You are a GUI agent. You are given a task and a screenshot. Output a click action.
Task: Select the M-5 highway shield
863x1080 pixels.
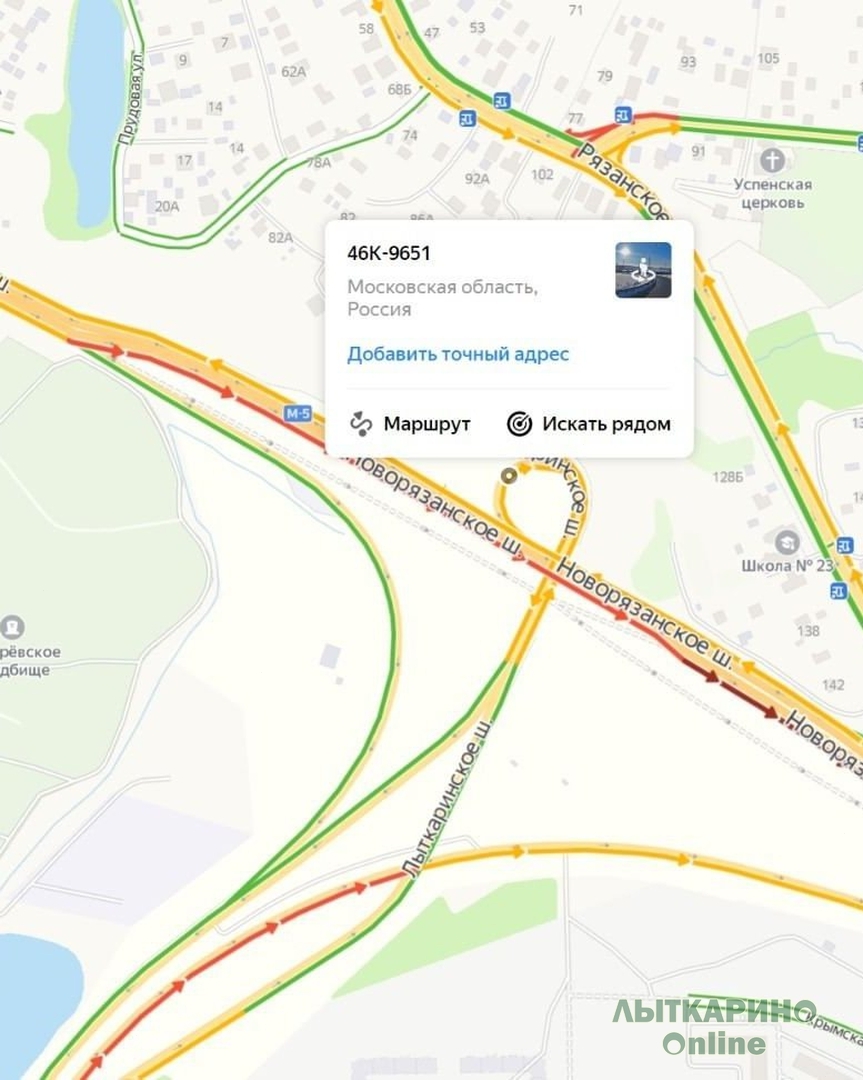pyautogui.click(x=298, y=413)
